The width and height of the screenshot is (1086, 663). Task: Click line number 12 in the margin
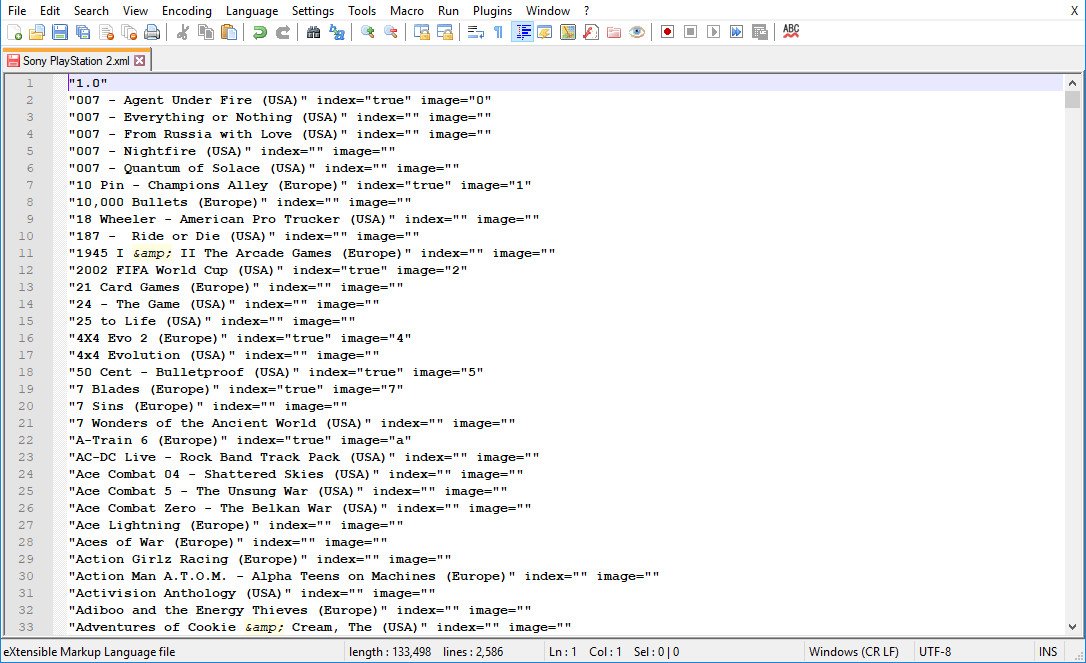click(x=26, y=270)
